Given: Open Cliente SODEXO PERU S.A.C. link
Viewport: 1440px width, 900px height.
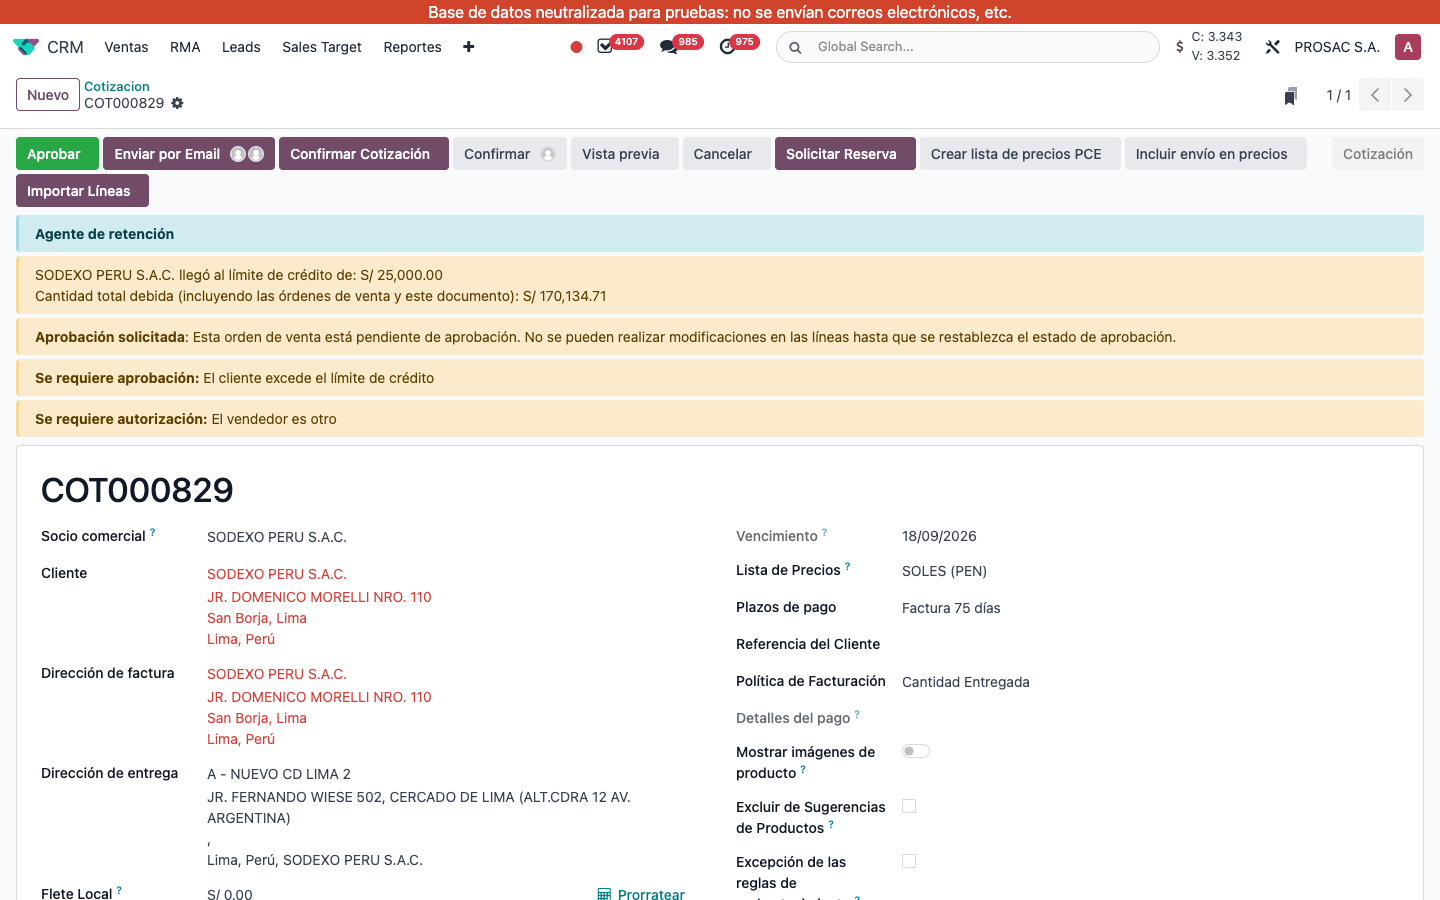Looking at the screenshot, I should pyautogui.click(x=277, y=574).
